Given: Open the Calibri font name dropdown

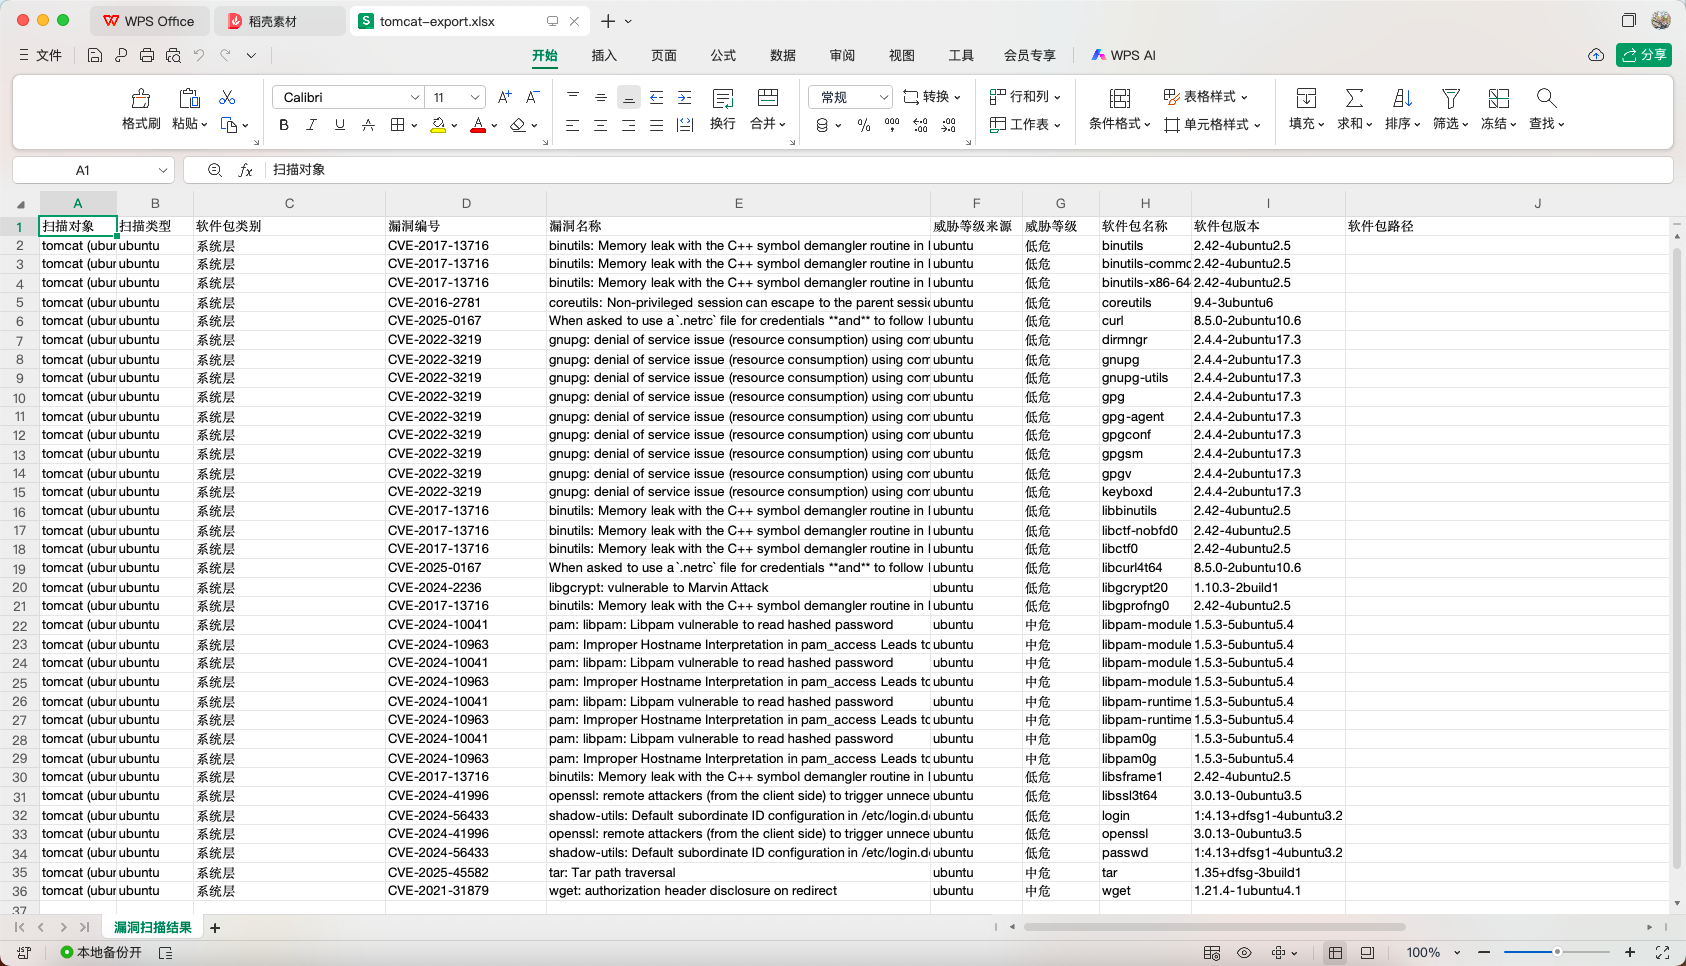Looking at the screenshot, I should point(414,97).
